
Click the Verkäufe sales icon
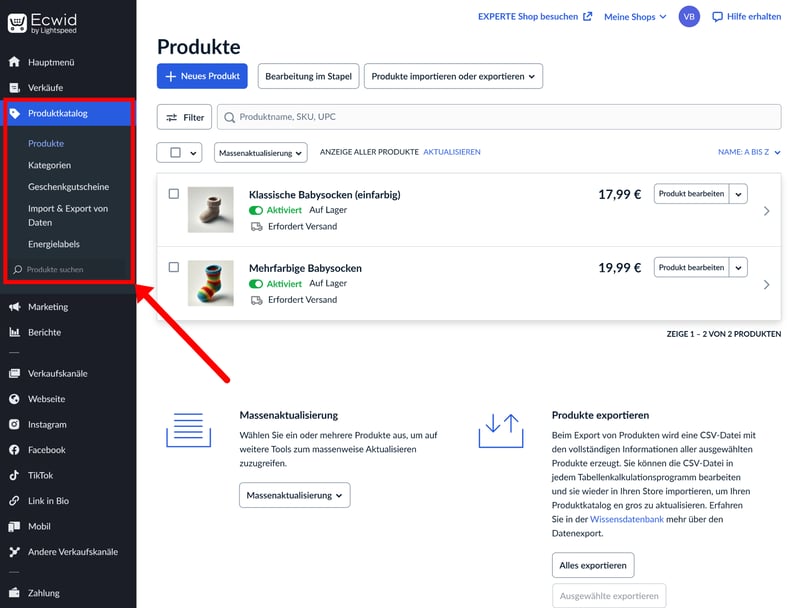pos(14,88)
